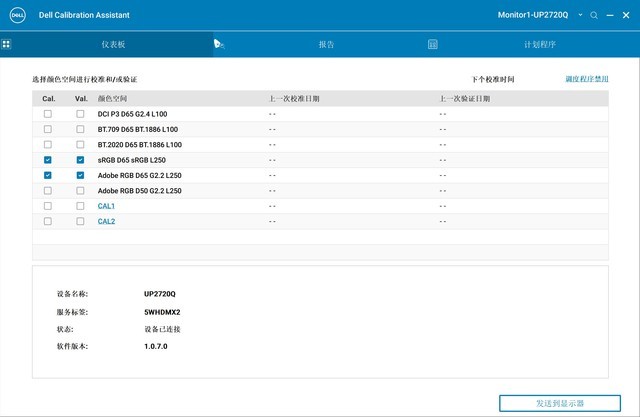Enable Cal. checkbox for DCI P3 D65 G2.4 L100
Screen dimensions: 640x417
48,114
